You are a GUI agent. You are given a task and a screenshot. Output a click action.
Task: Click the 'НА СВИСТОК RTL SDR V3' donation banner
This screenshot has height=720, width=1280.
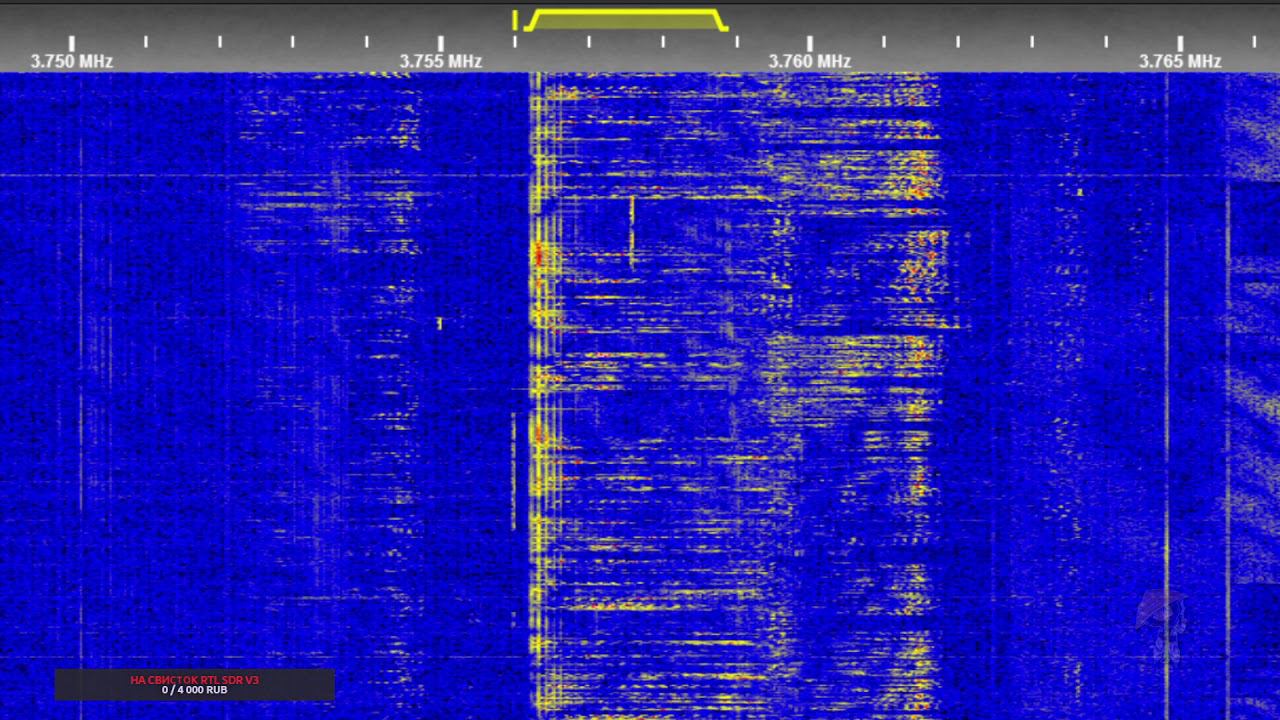195,685
